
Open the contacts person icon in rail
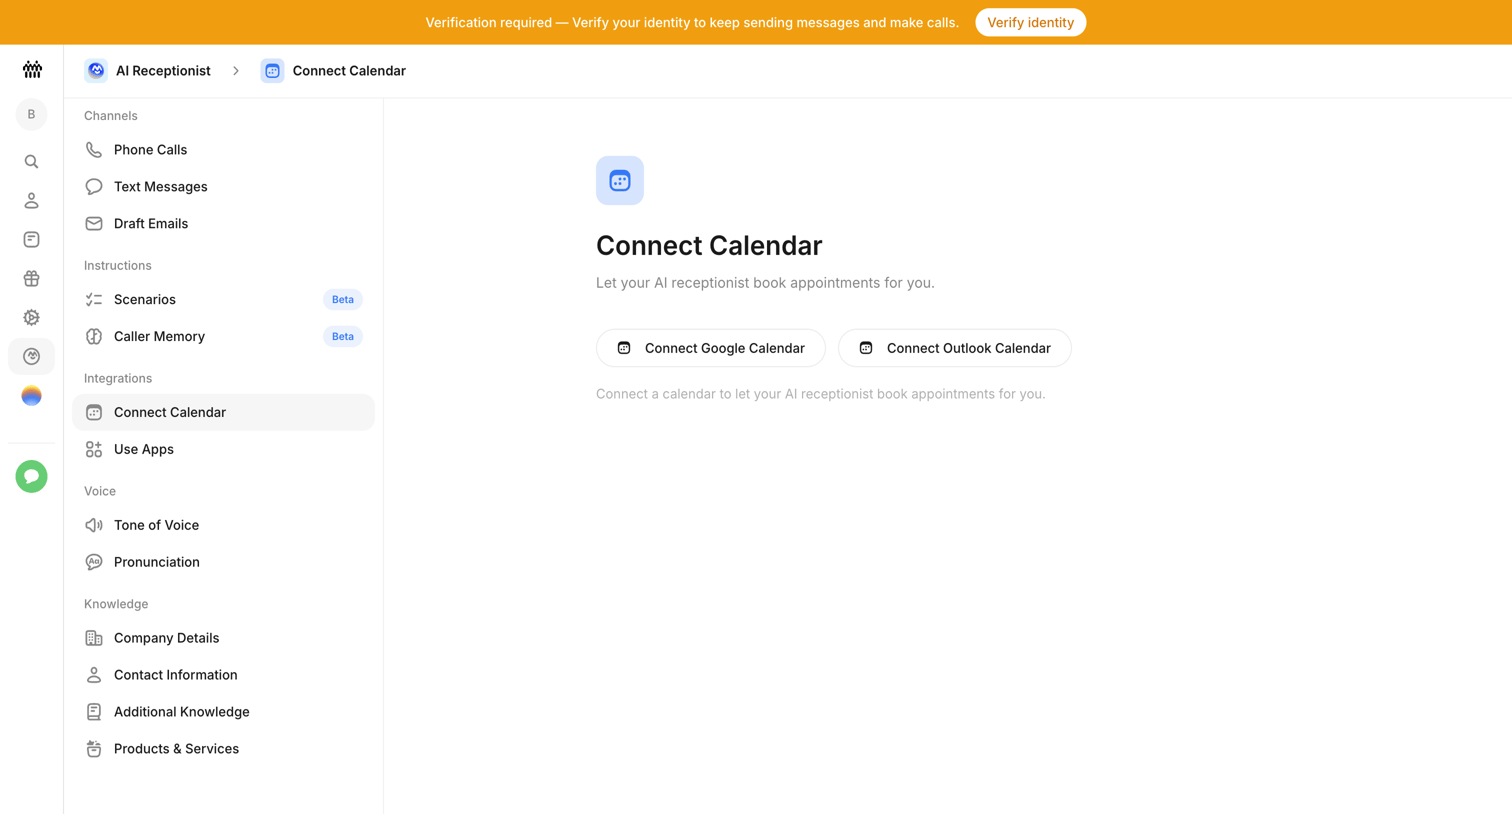tap(32, 200)
